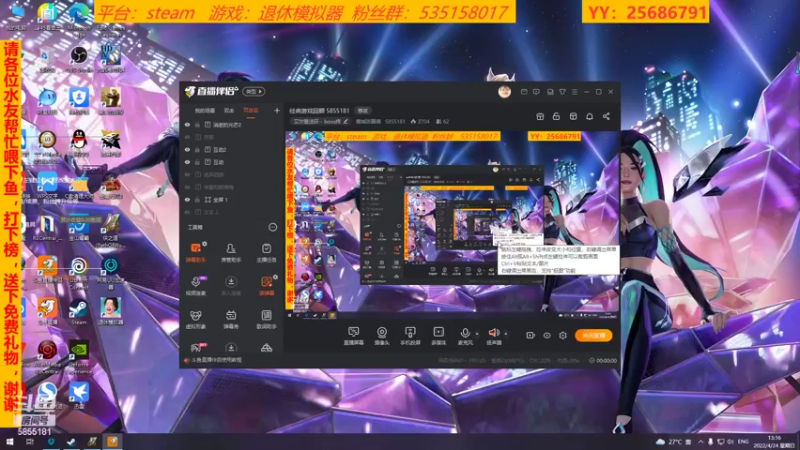Open the 弹幕秀 tool

point(231,319)
